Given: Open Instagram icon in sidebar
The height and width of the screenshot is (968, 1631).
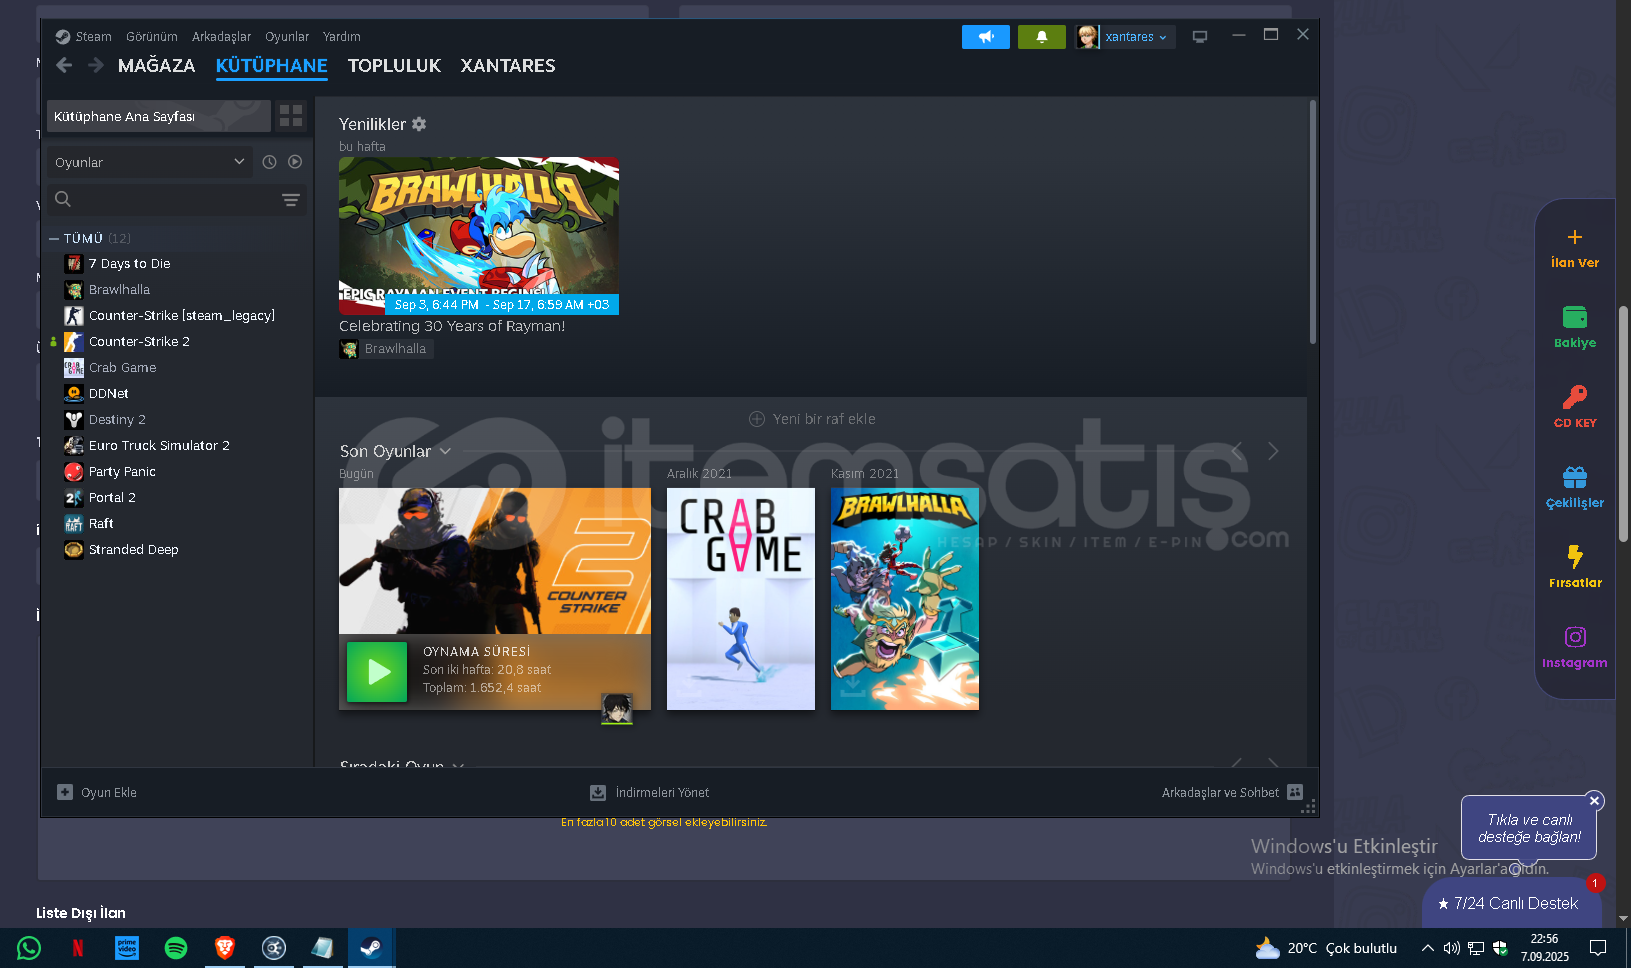Looking at the screenshot, I should click(x=1575, y=637).
